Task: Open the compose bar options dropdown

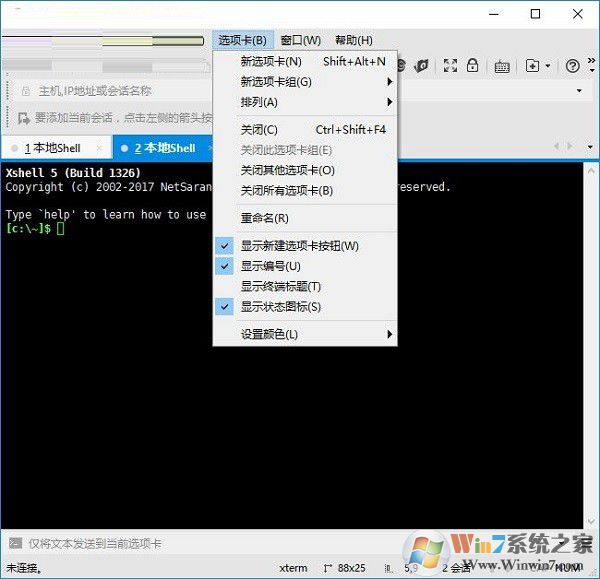Action: pos(562,543)
